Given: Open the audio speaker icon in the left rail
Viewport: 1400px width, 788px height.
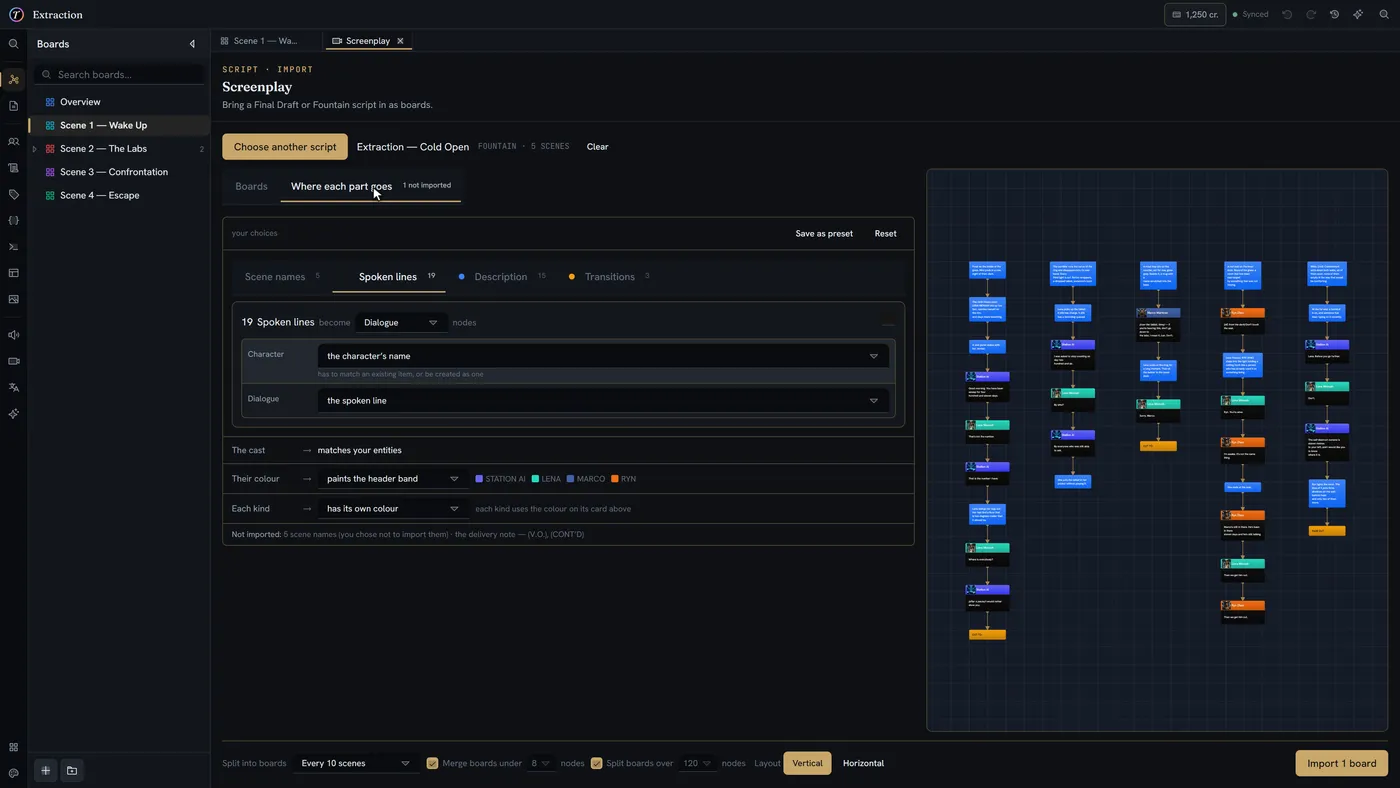Looking at the screenshot, I should [14, 335].
